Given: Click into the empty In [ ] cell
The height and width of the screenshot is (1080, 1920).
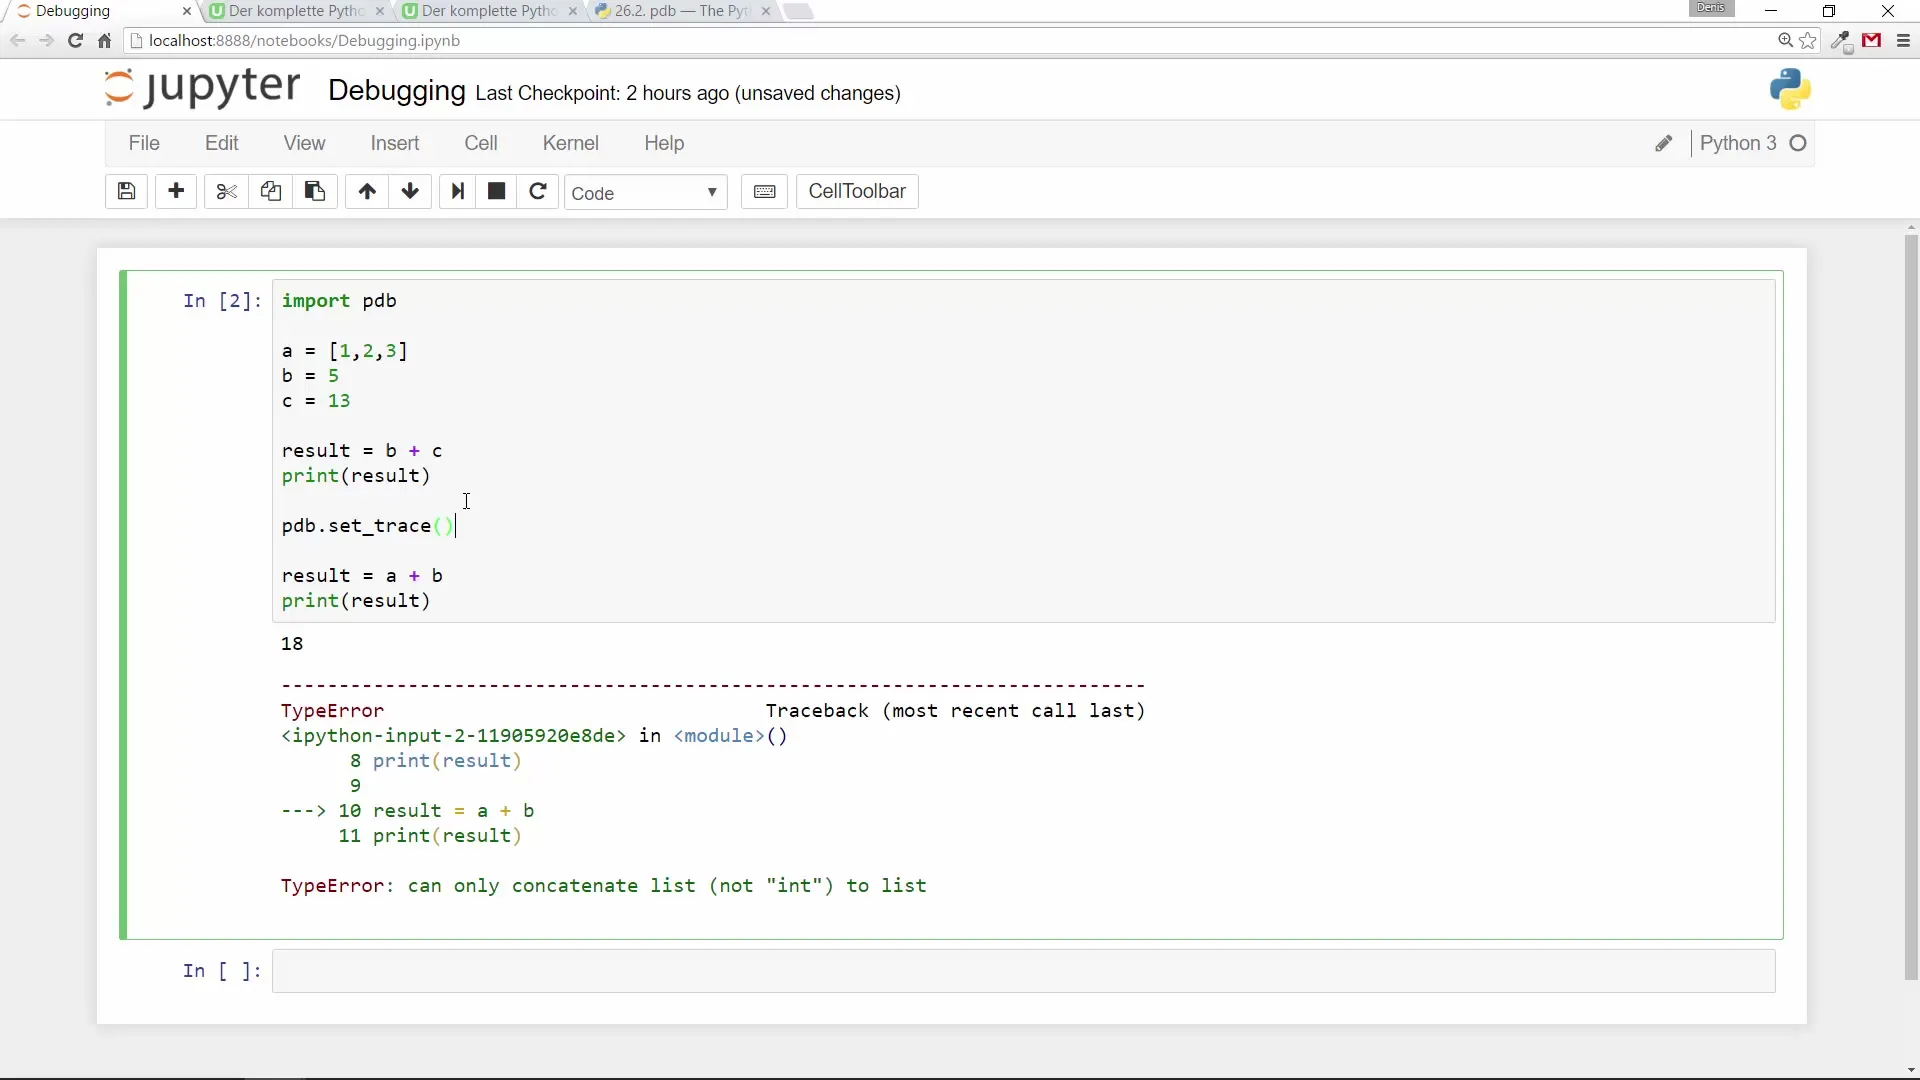Looking at the screenshot, I should coord(1024,971).
